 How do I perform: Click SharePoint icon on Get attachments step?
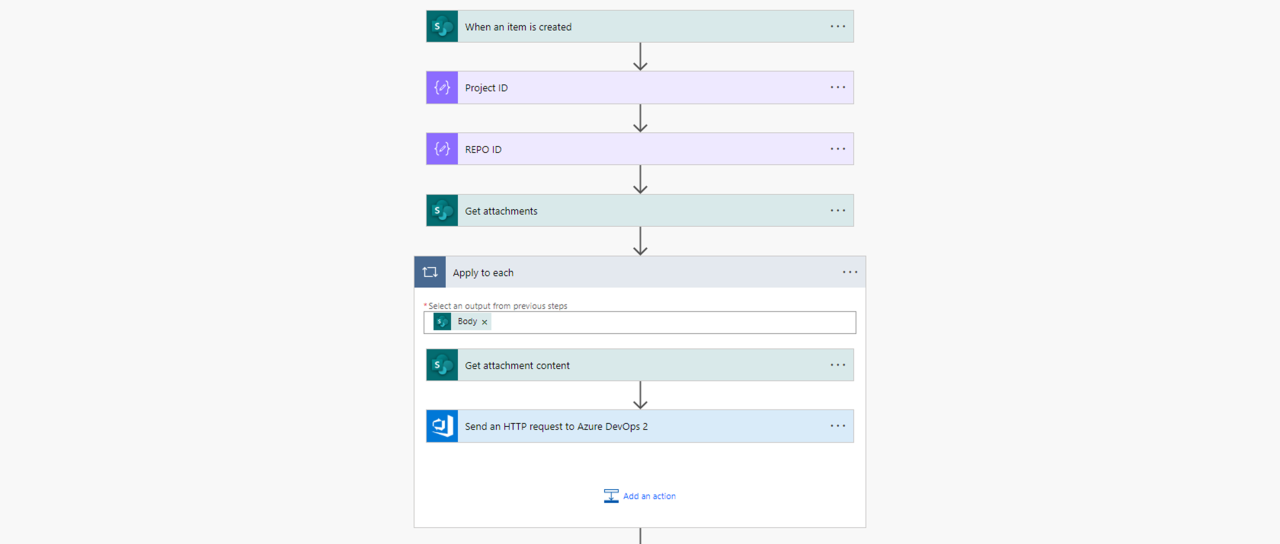click(x=442, y=211)
